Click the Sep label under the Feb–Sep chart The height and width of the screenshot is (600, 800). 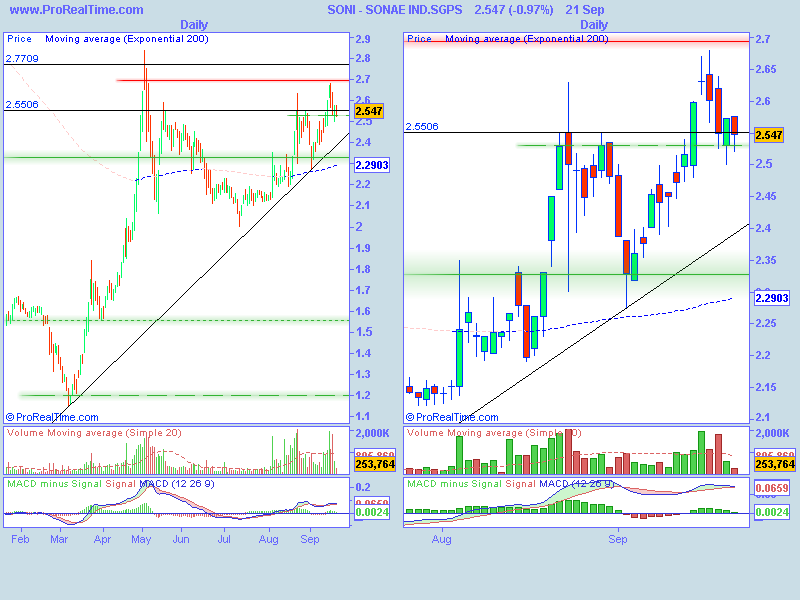(310, 539)
